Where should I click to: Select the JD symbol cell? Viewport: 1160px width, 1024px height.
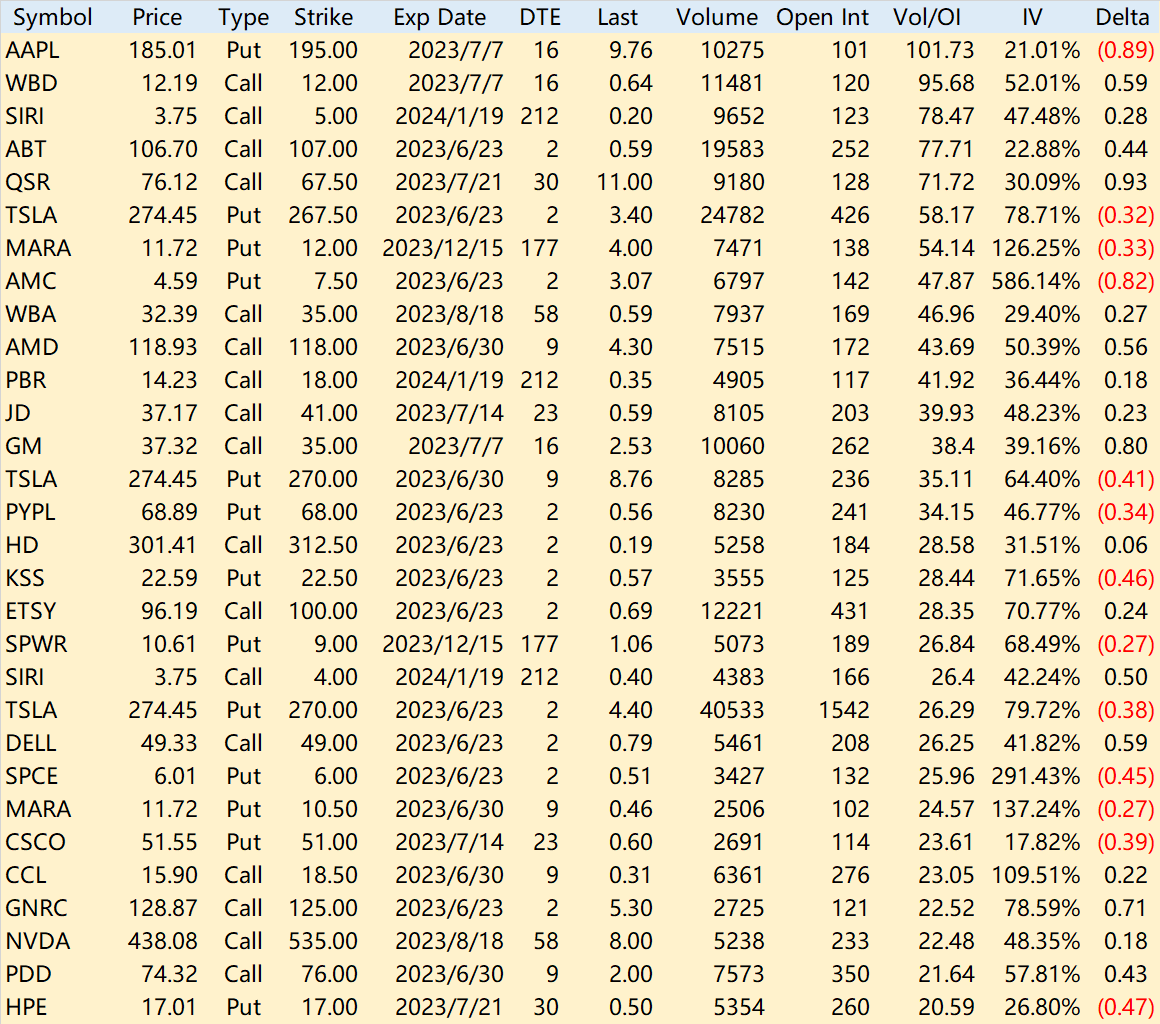[x=18, y=413]
